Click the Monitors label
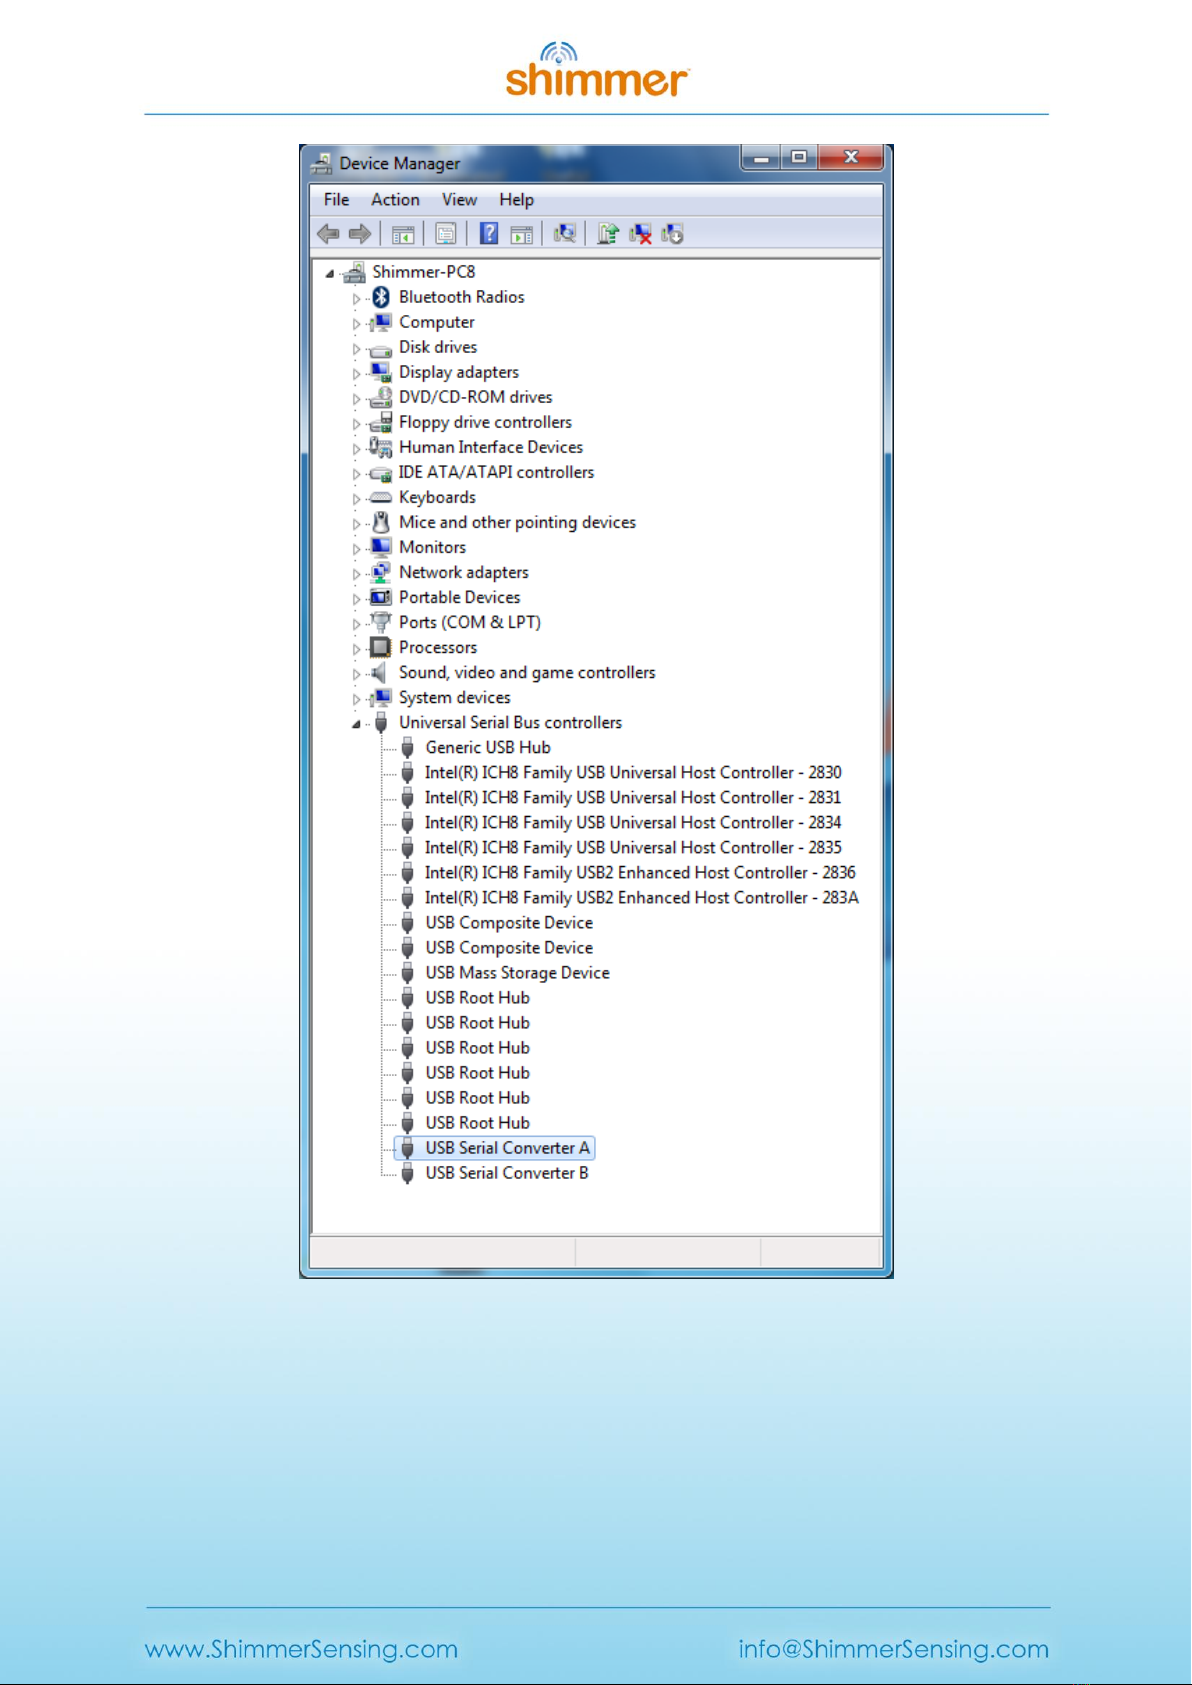 coord(432,547)
